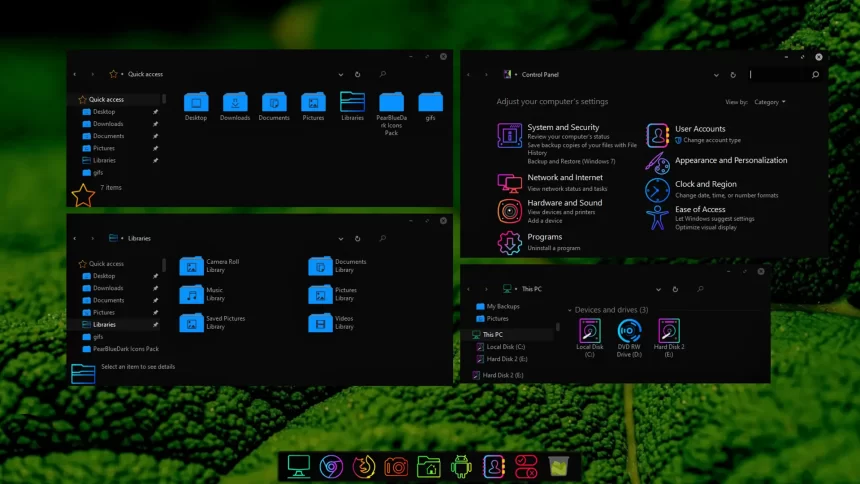Open Pictures Library in Libraries window

tap(320, 295)
